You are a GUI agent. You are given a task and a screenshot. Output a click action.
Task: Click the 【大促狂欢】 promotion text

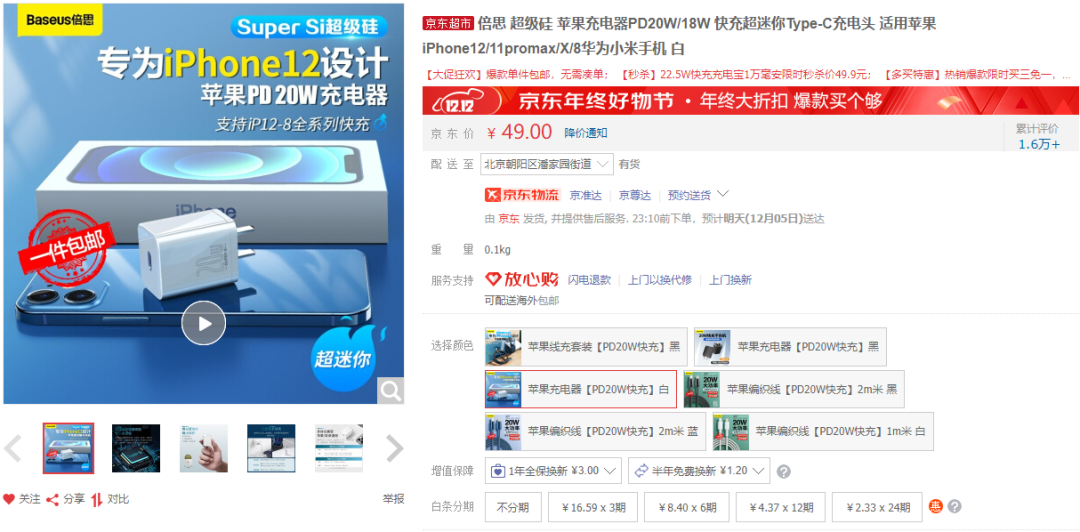point(454,74)
